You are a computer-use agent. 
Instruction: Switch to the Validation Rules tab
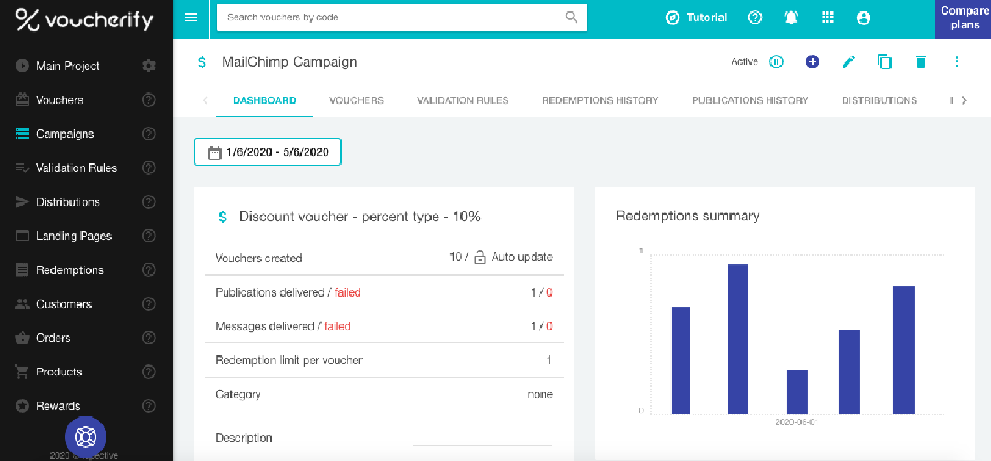click(x=463, y=101)
